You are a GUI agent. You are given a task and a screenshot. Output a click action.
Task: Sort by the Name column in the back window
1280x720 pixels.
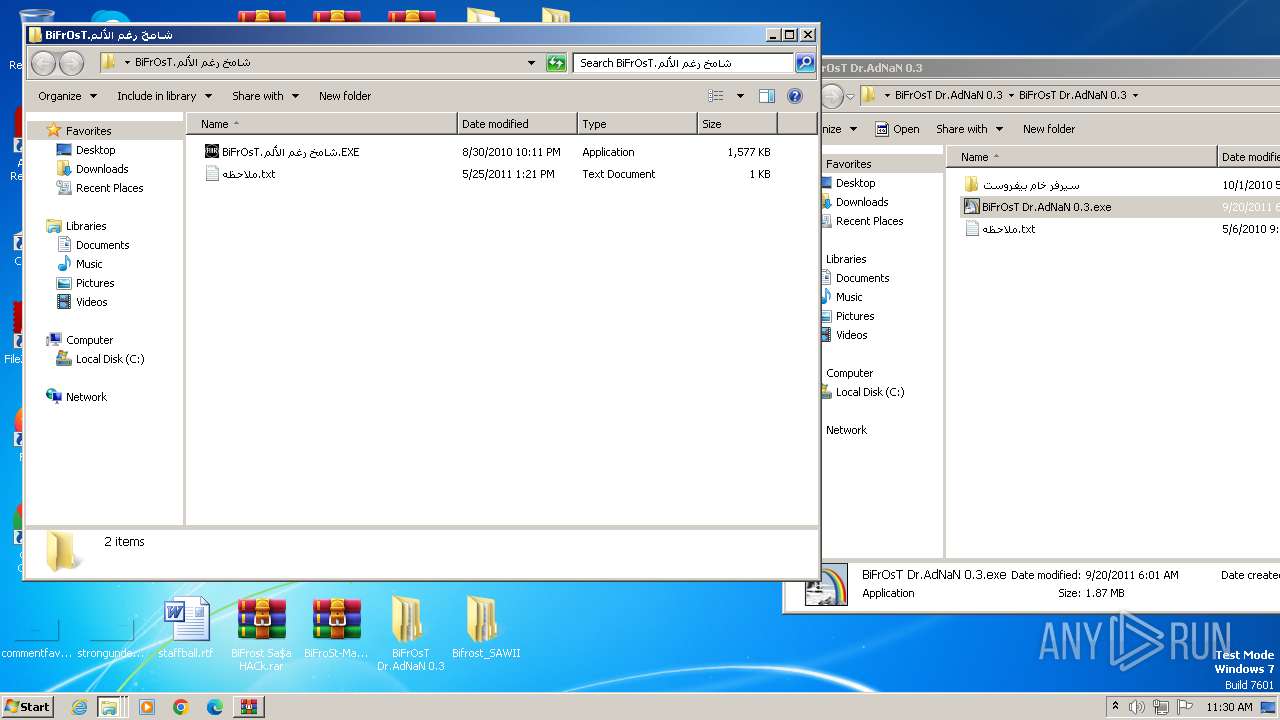coord(1082,157)
